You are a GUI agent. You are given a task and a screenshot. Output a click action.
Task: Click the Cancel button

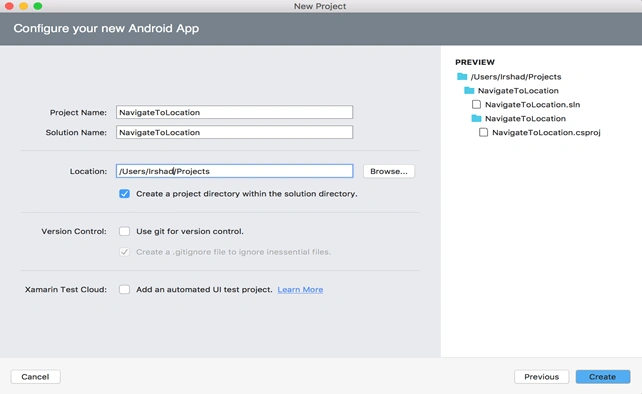tap(35, 377)
